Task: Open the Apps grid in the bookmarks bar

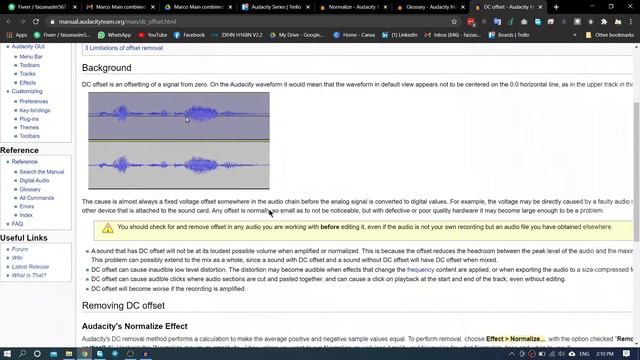Action: click(x=16, y=35)
